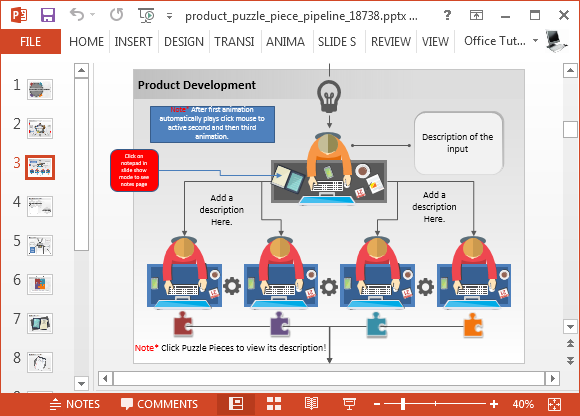Switch to the DESIGN ribbon tab
The width and height of the screenshot is (580, 416).
tap(184, 41)
